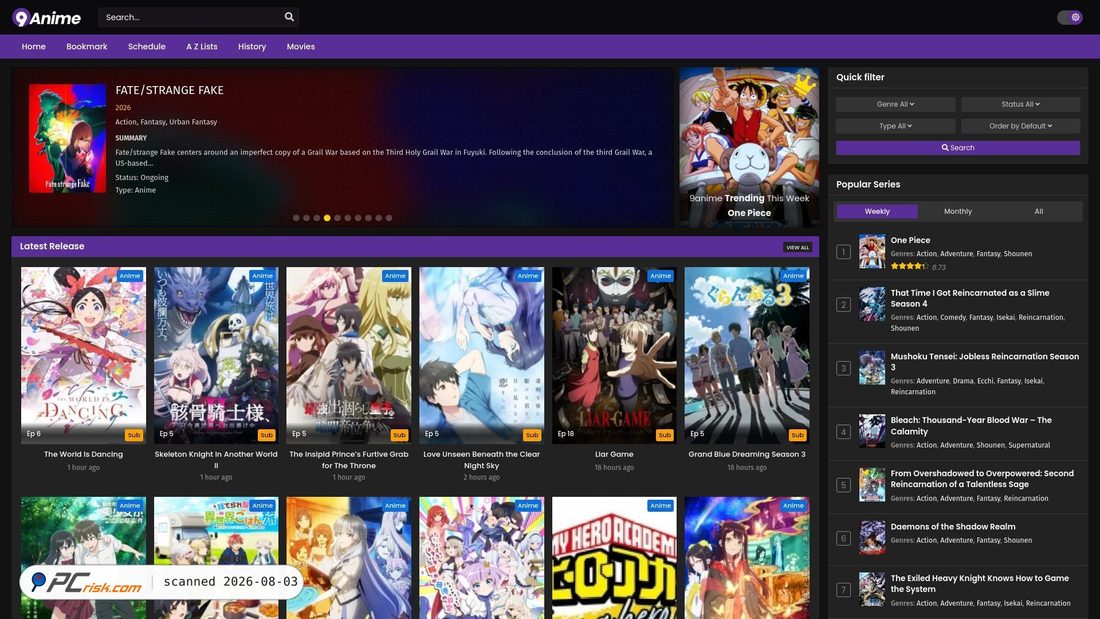The image size is (1100, 619).
Task: Click the Liar Game title link
Action: (x=614, y=455)
